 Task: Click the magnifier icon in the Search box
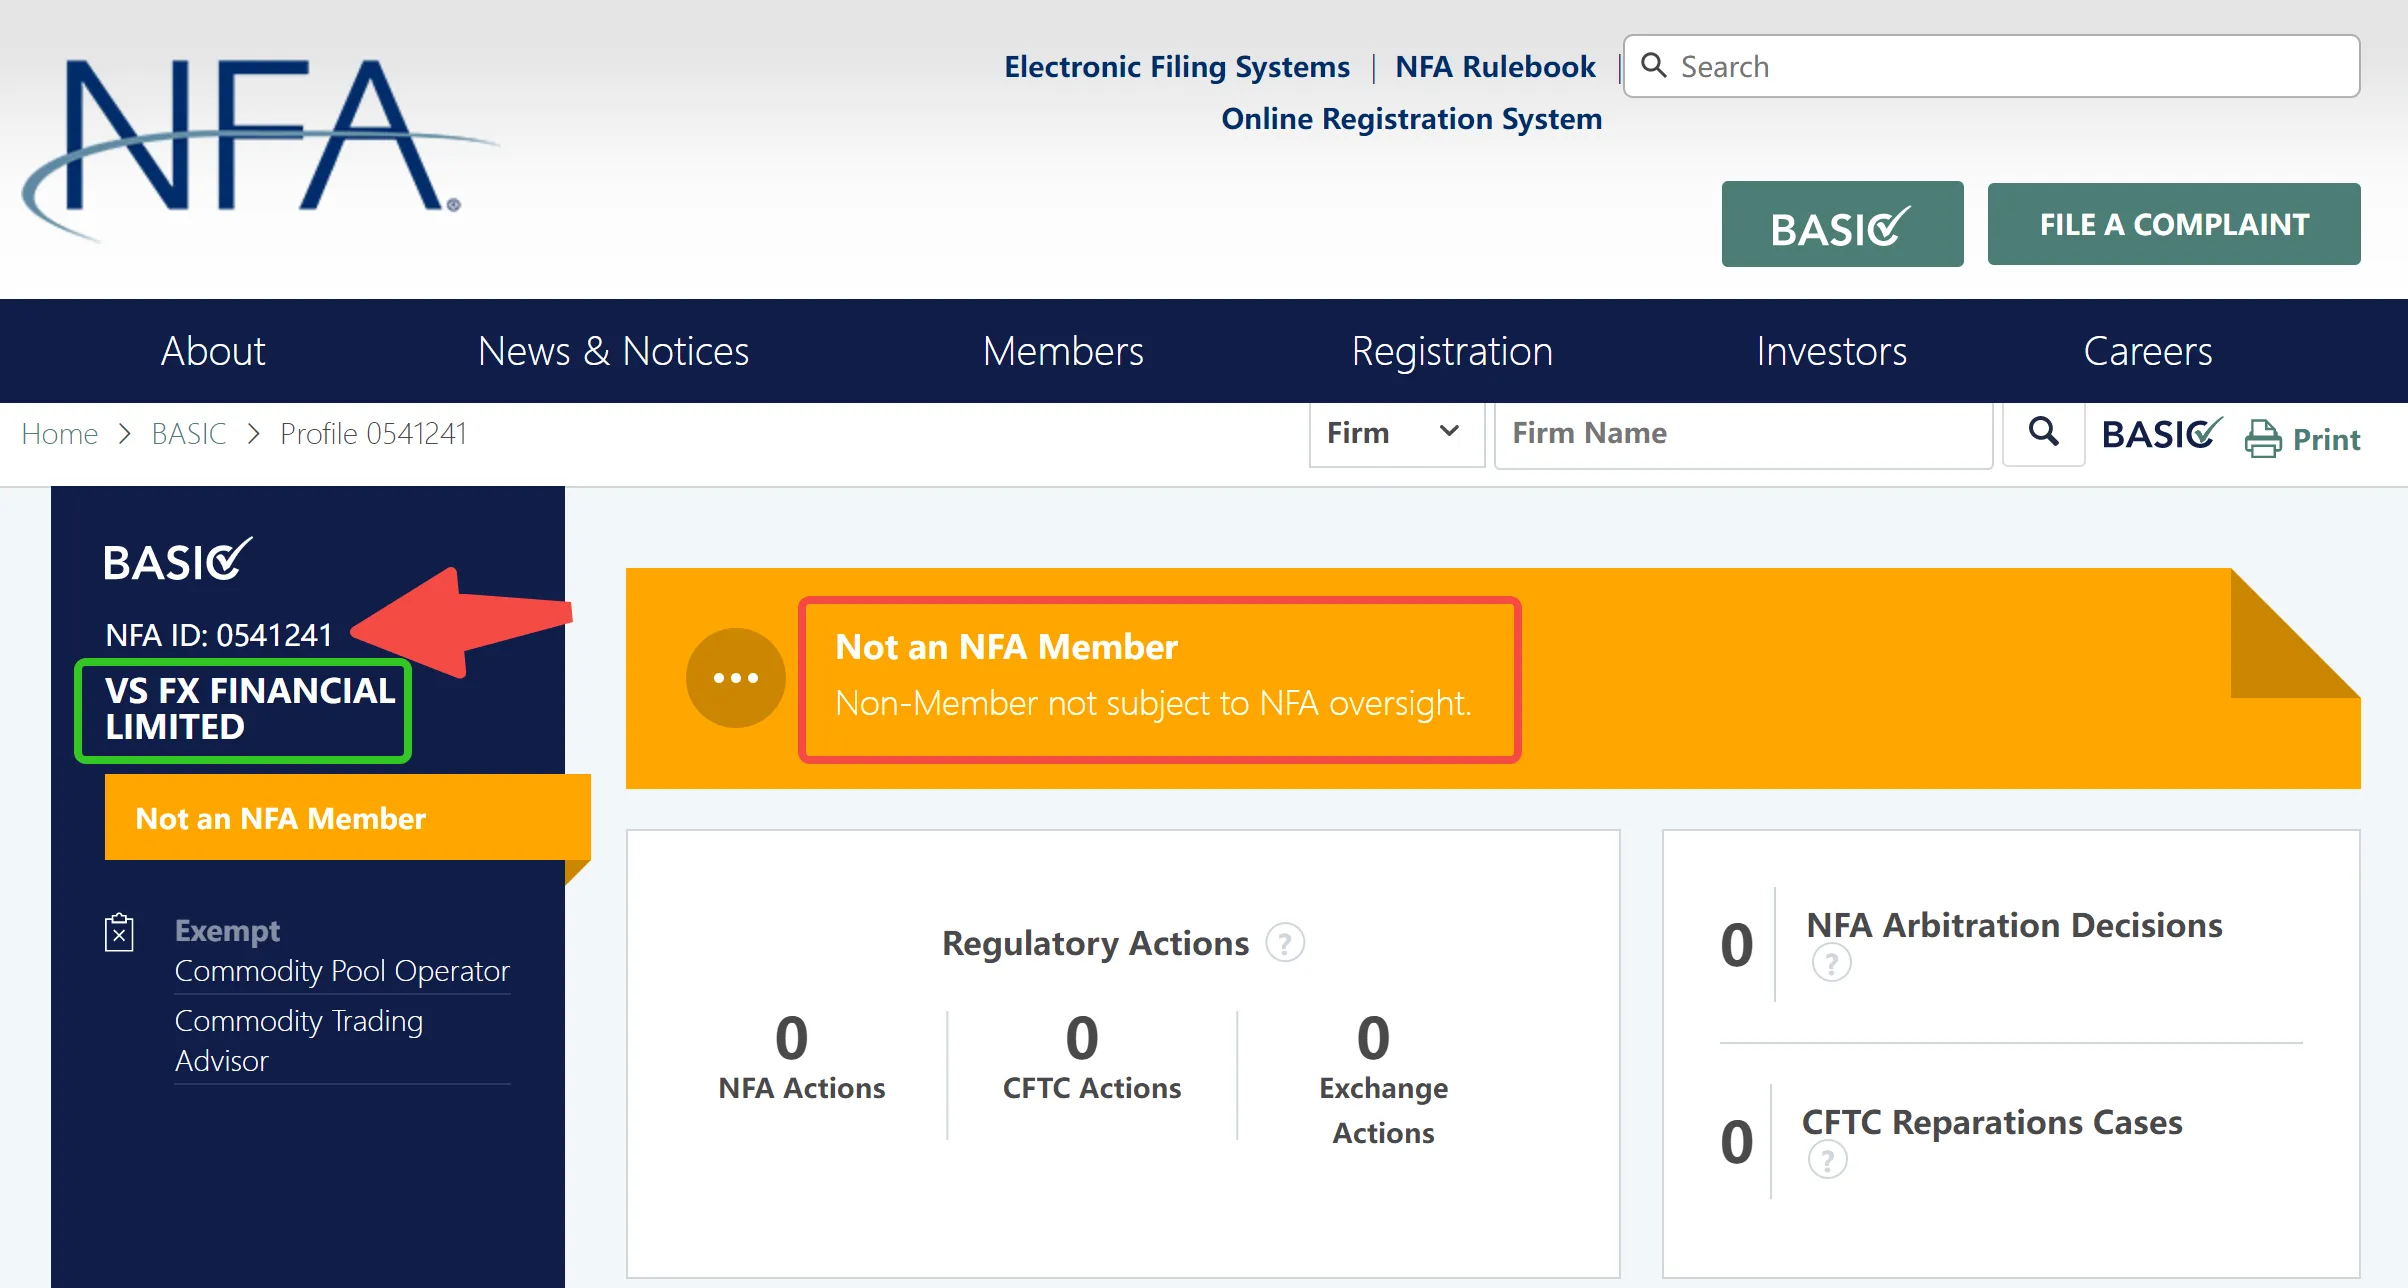point(1654,66)
